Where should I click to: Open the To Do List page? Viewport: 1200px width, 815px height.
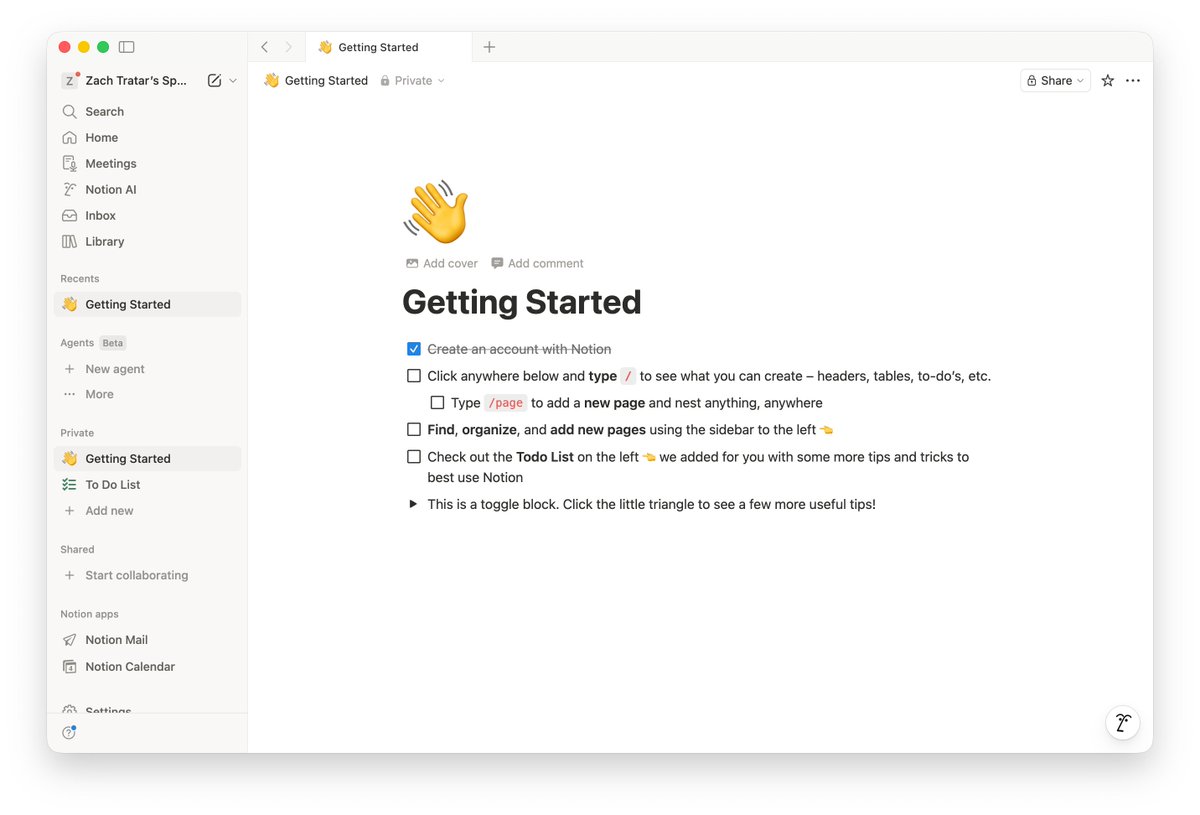(x=147, y=485)
